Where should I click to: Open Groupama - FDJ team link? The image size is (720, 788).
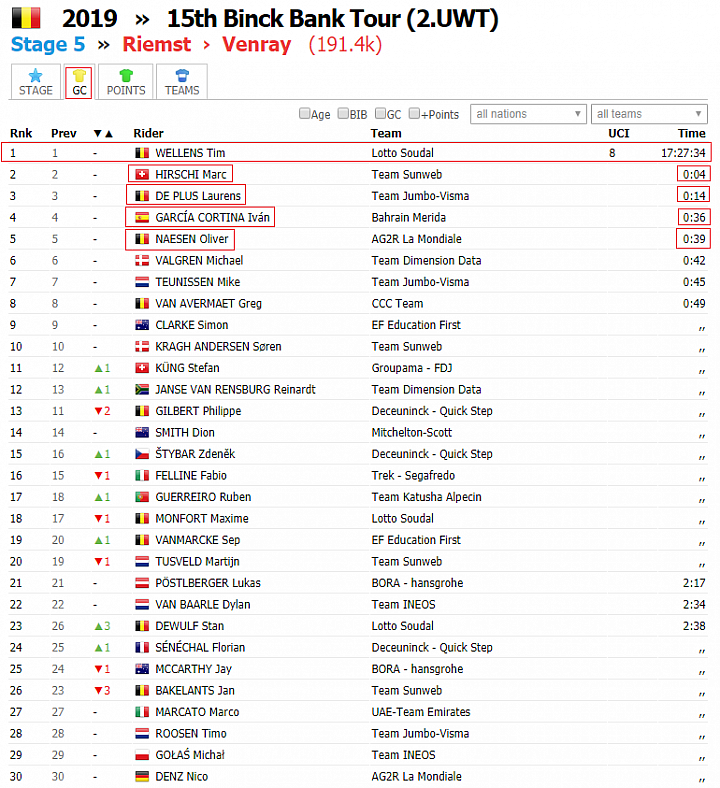point(412,368)
